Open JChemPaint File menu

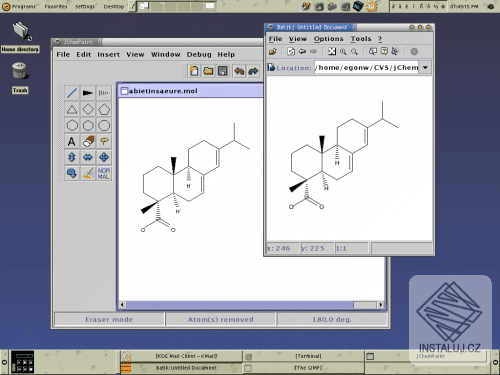(x=63, y=54)
